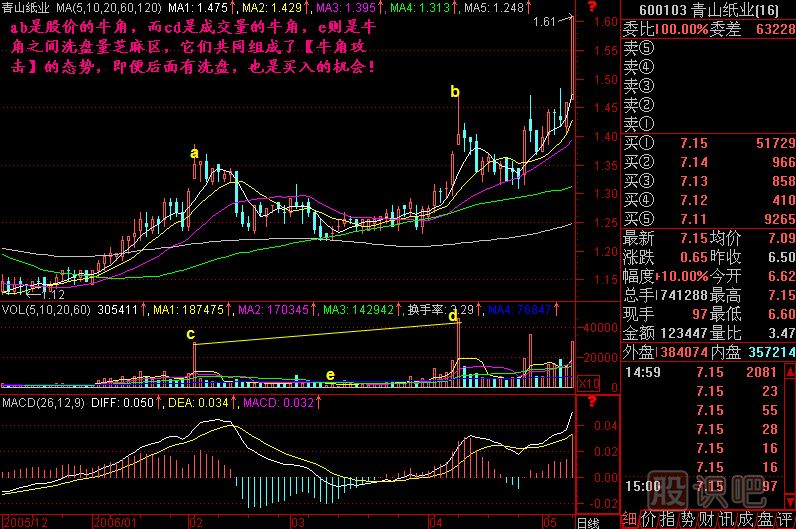Open the 细 (detail) tab at bottom right

coord(631,520)
